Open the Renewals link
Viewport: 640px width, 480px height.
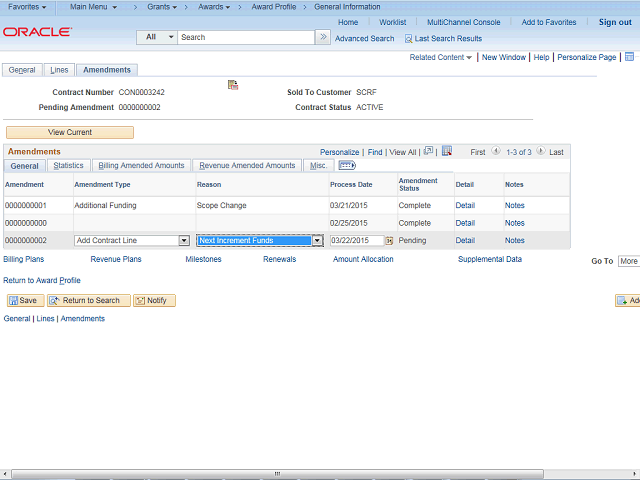pyautogui.click(x=280, y=259)
